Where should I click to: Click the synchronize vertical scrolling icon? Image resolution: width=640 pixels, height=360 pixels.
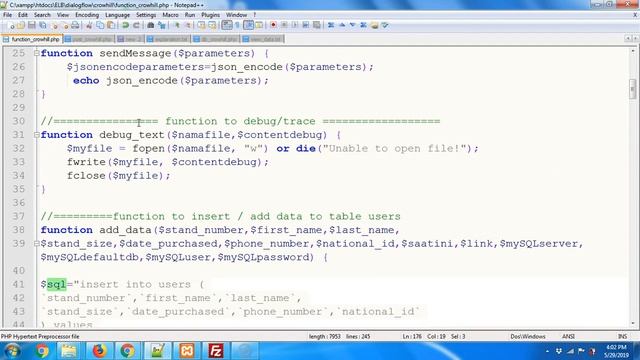click(x=201, y=25)
